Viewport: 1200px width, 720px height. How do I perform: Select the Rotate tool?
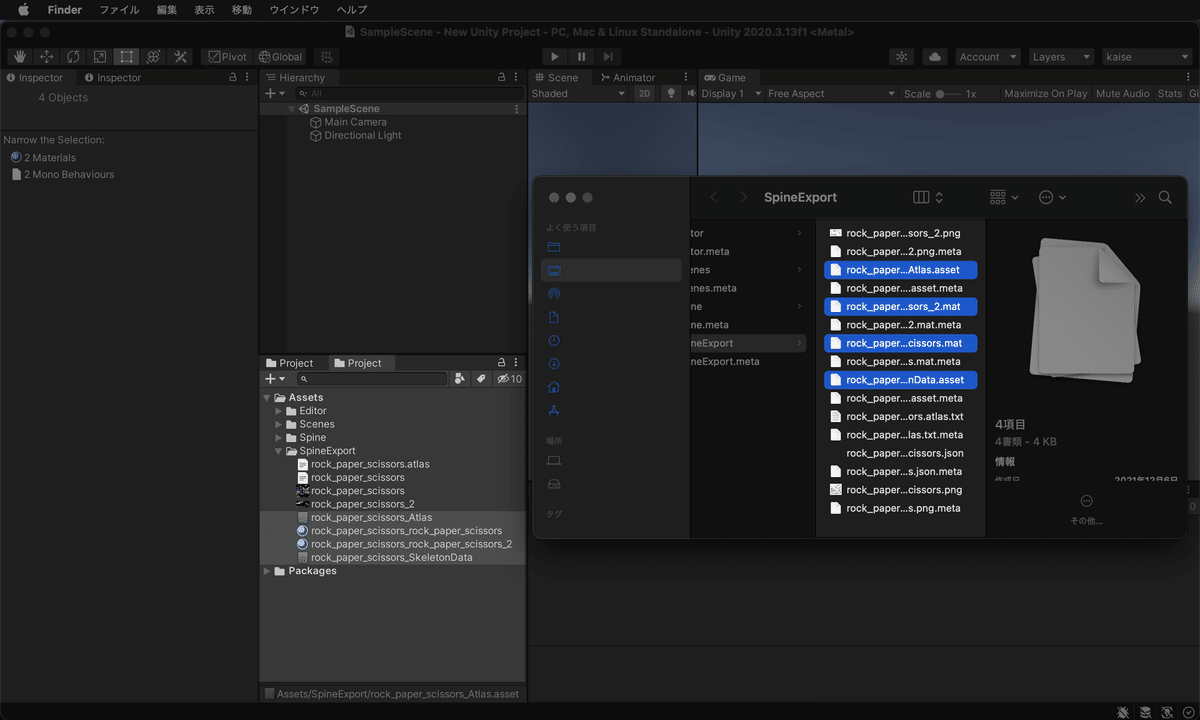pos(73,57)
